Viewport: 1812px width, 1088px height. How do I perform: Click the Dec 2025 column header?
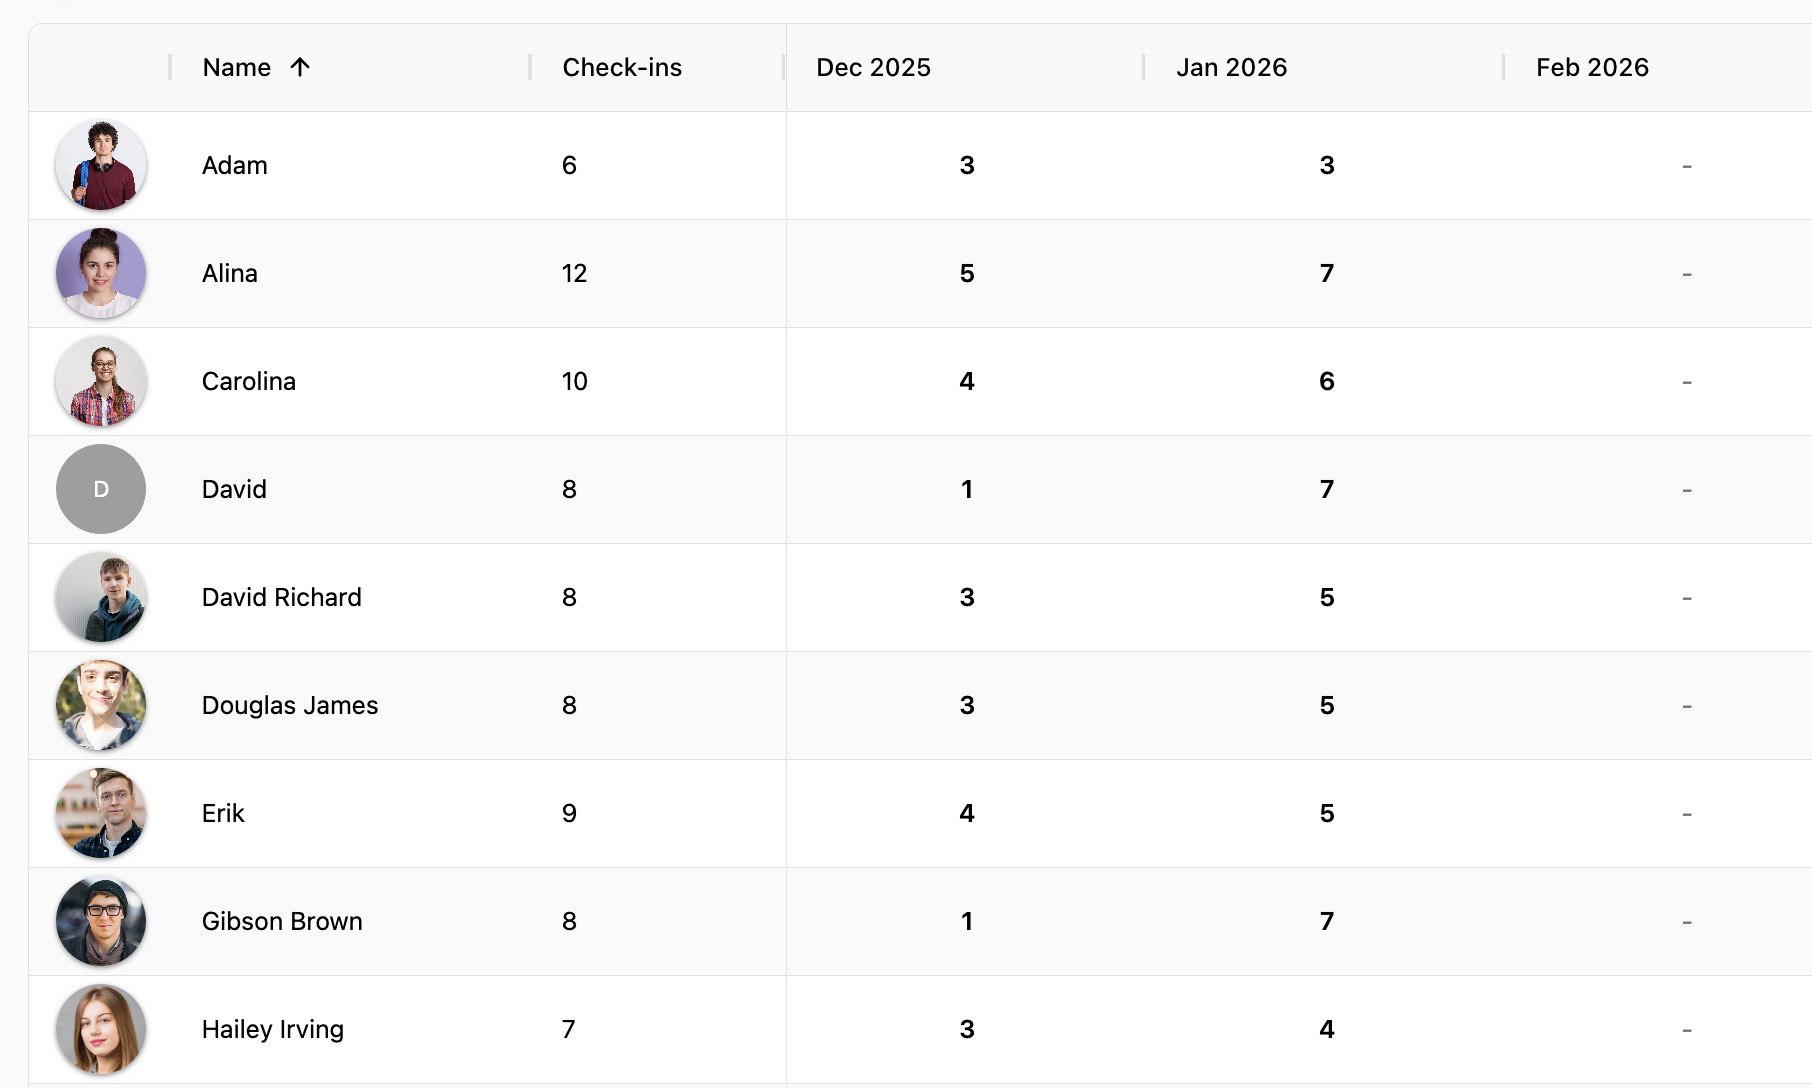[x=873, y=67]
